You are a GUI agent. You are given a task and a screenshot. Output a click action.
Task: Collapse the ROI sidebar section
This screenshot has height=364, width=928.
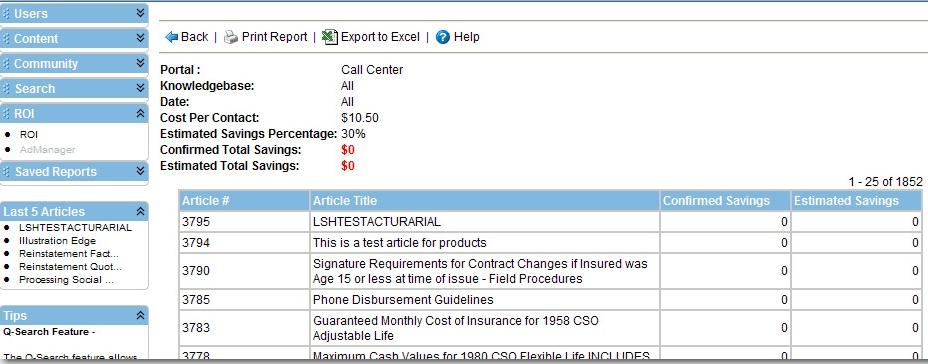(140, 113)
